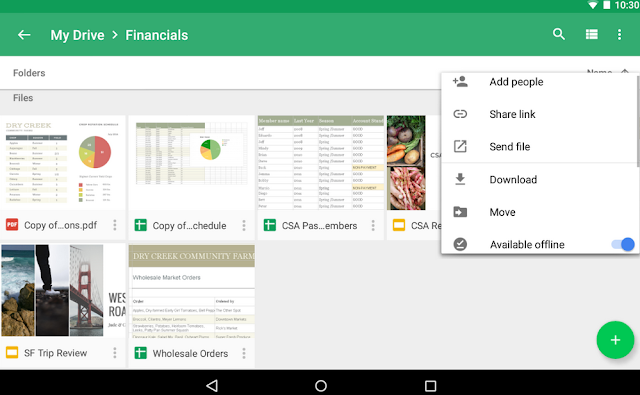Go back with the header arrow
Screen dimensions: 640x395
pos(24,35)
